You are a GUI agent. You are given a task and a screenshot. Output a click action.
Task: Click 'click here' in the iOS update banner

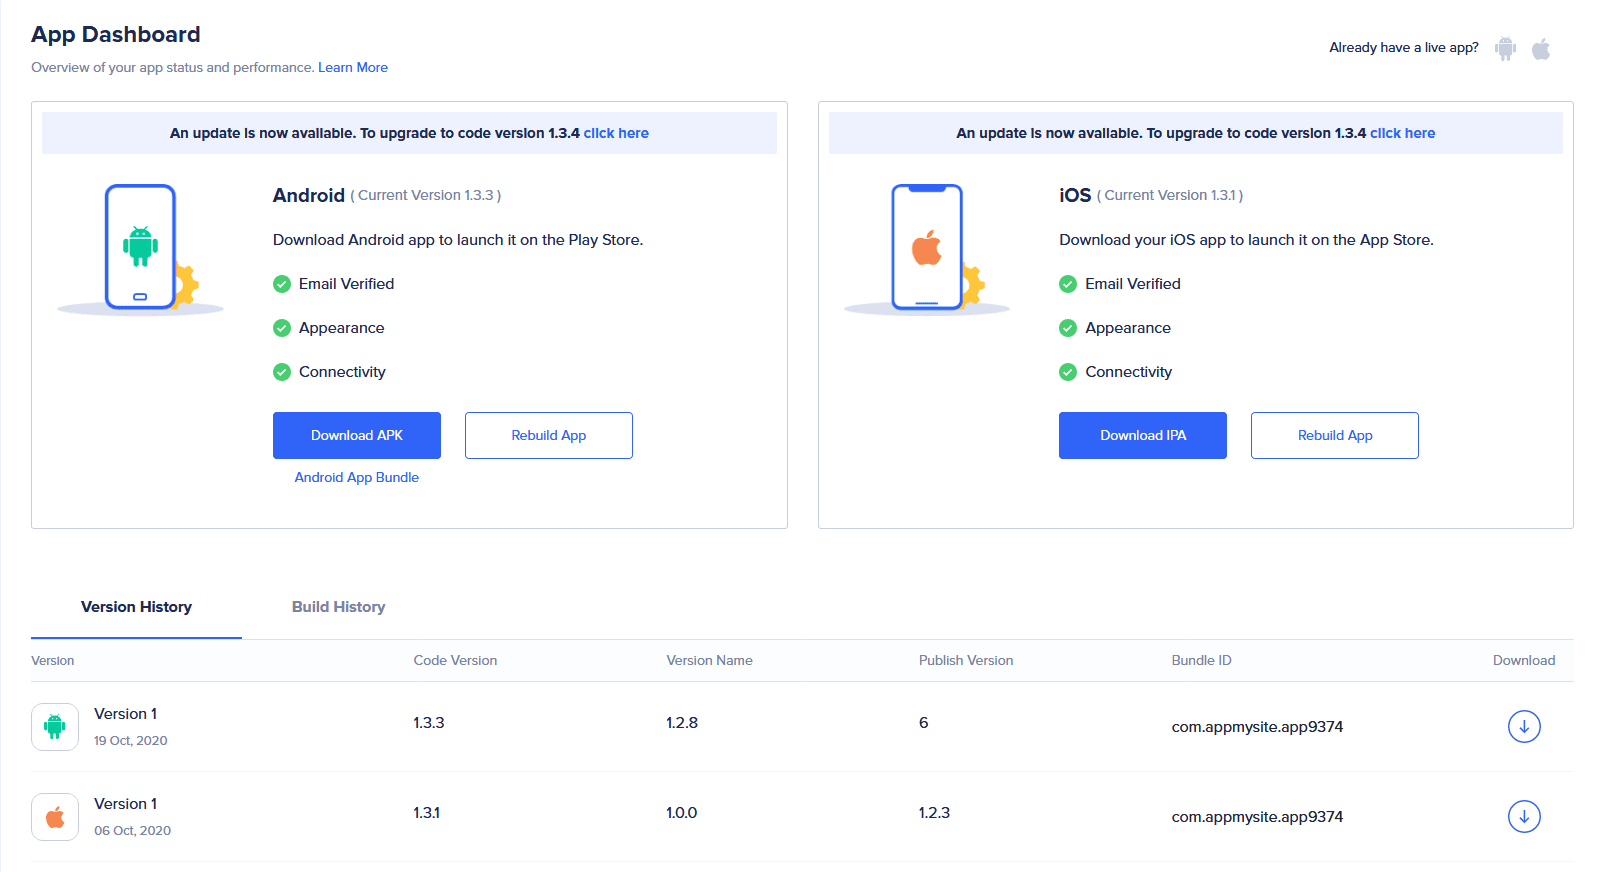(1402, 133)
